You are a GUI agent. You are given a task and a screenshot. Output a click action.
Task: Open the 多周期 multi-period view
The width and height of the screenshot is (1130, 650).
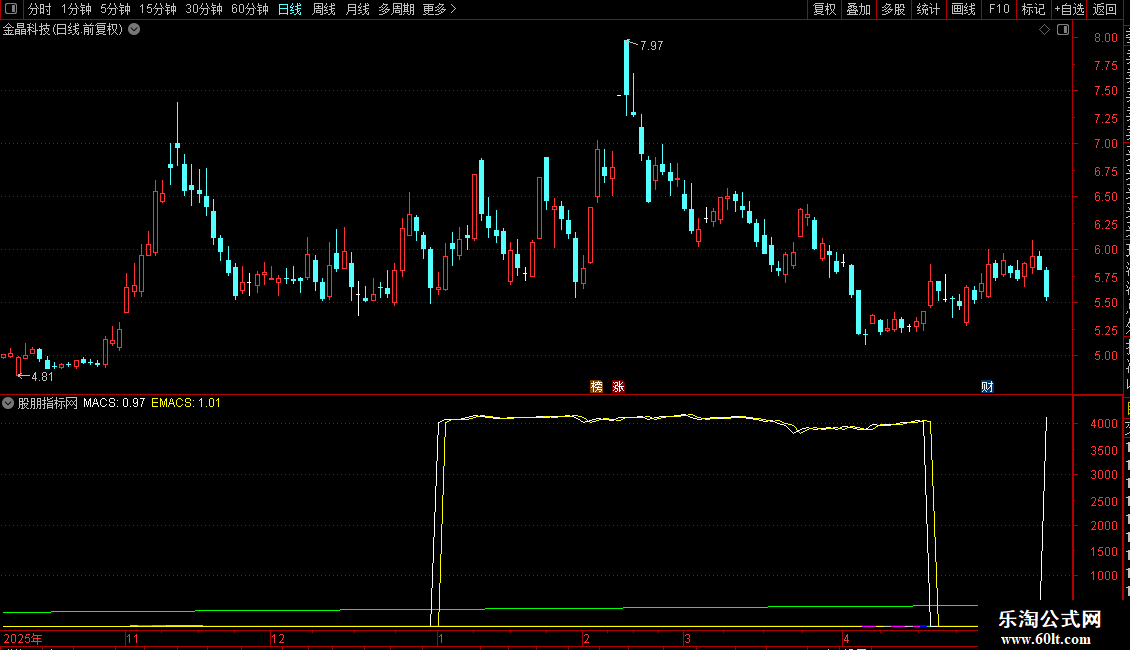coord(396,9)
